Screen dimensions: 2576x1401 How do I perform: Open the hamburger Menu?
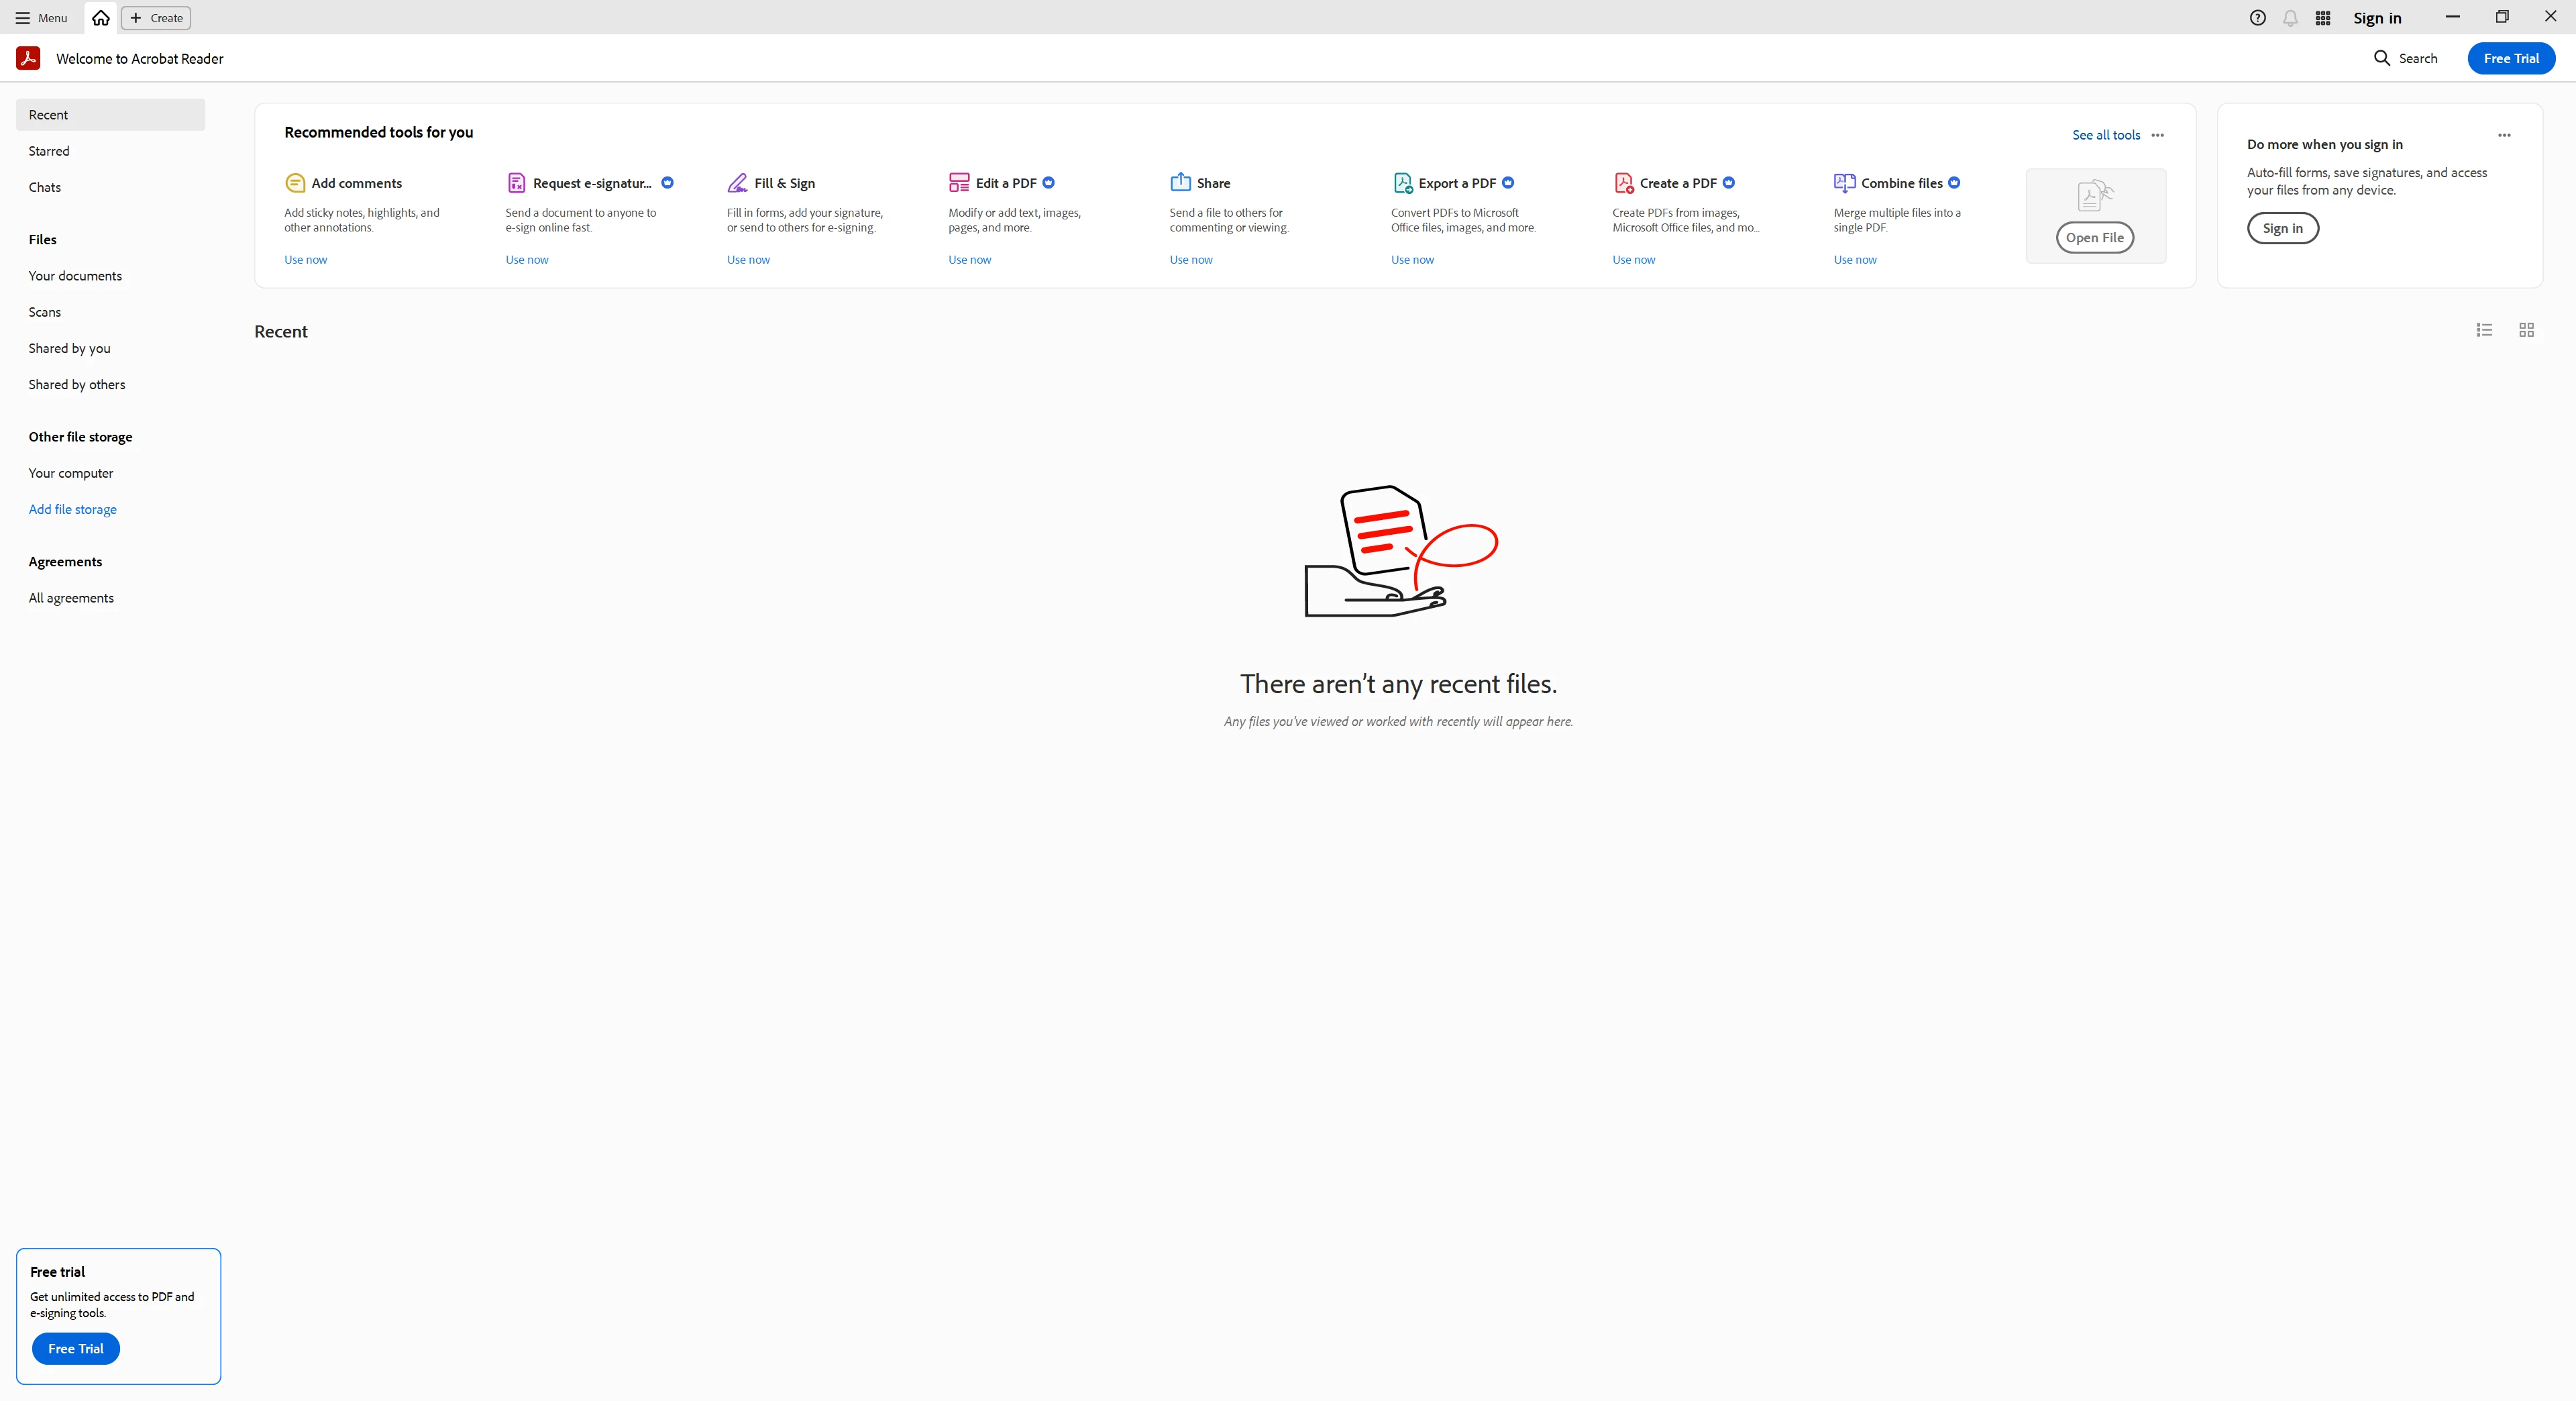(40, 18)
